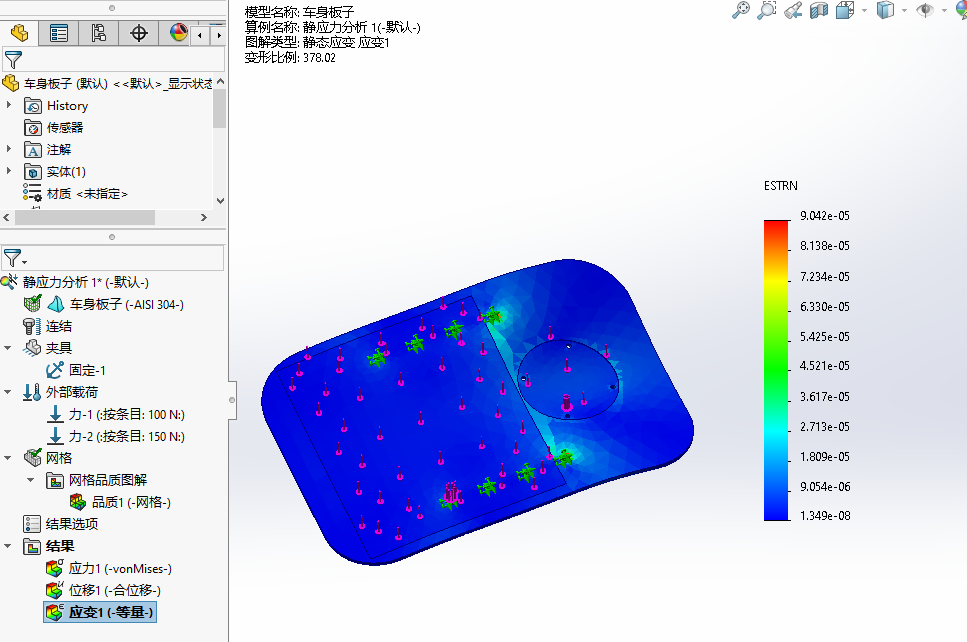Click the Previous View icon
This screenshot has width=967, height=642.
[x=793, y=10]
